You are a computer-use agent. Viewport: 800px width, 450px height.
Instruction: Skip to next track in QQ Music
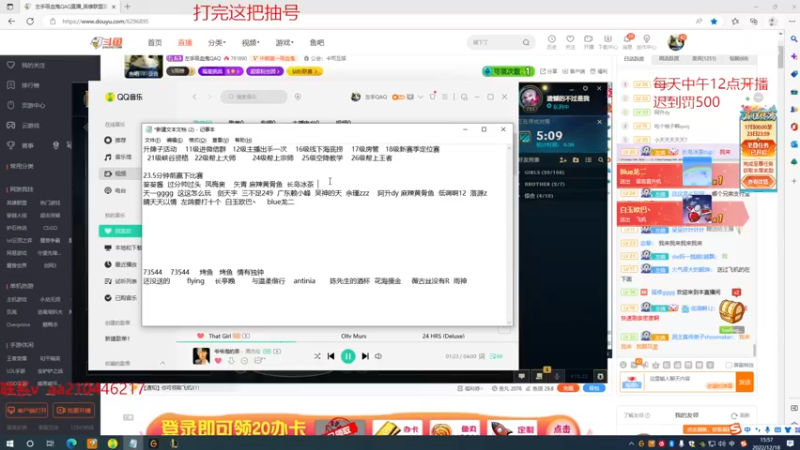pos(365,356)
